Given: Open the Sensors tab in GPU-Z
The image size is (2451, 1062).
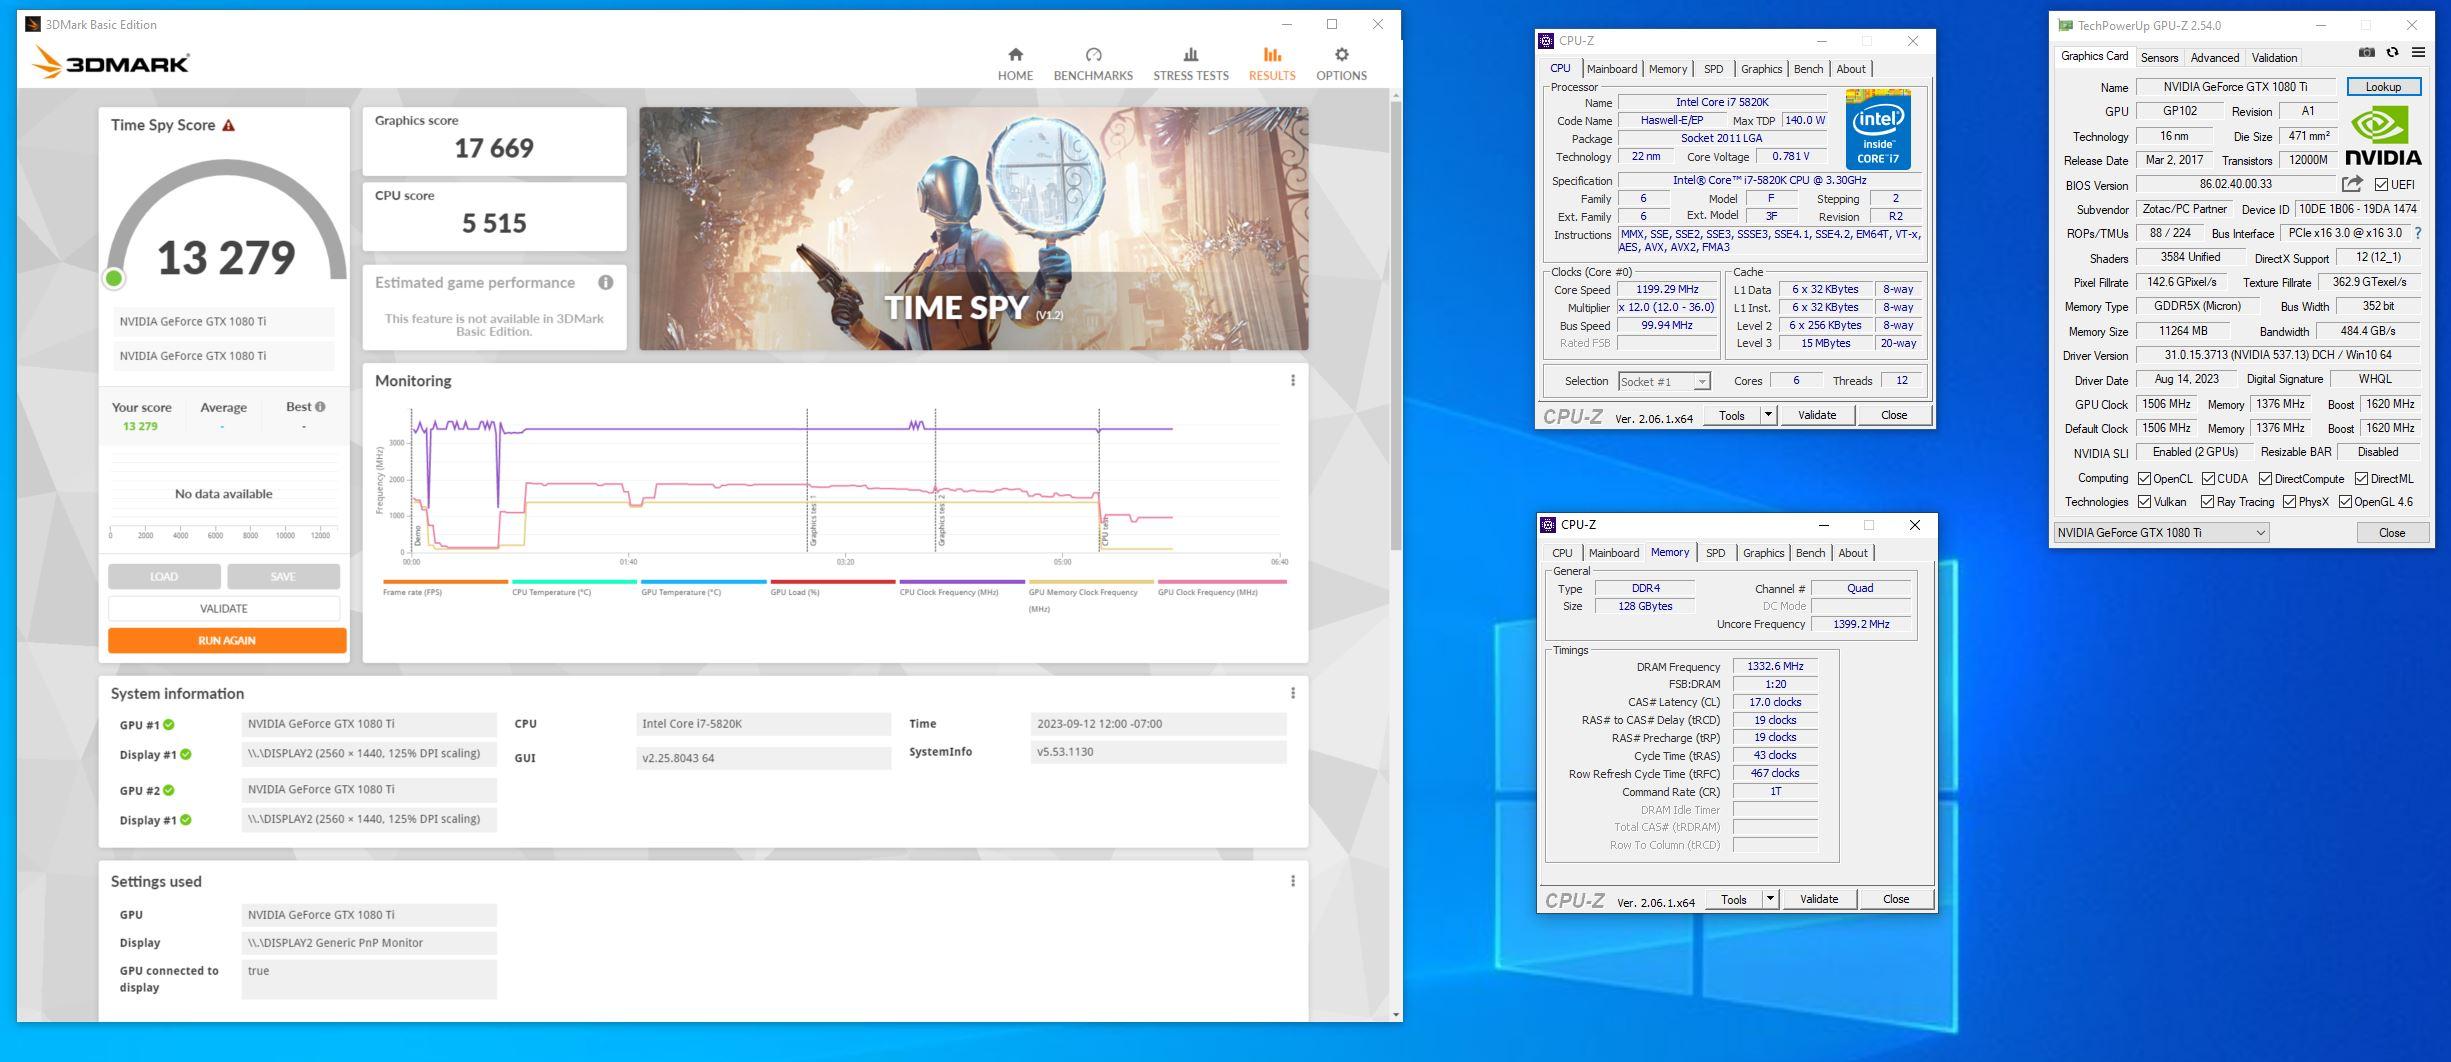Looking at the screenshot, I should (2159, 58).
